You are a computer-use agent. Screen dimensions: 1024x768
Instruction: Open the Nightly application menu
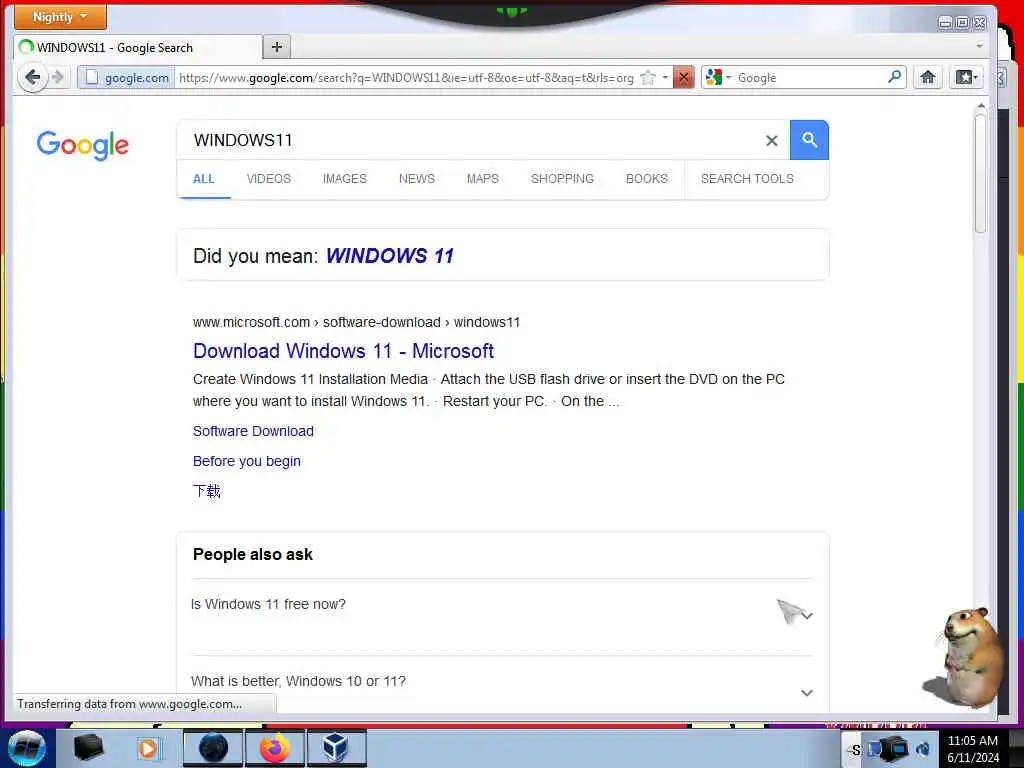pyautogui.click(x=60, y=17)
